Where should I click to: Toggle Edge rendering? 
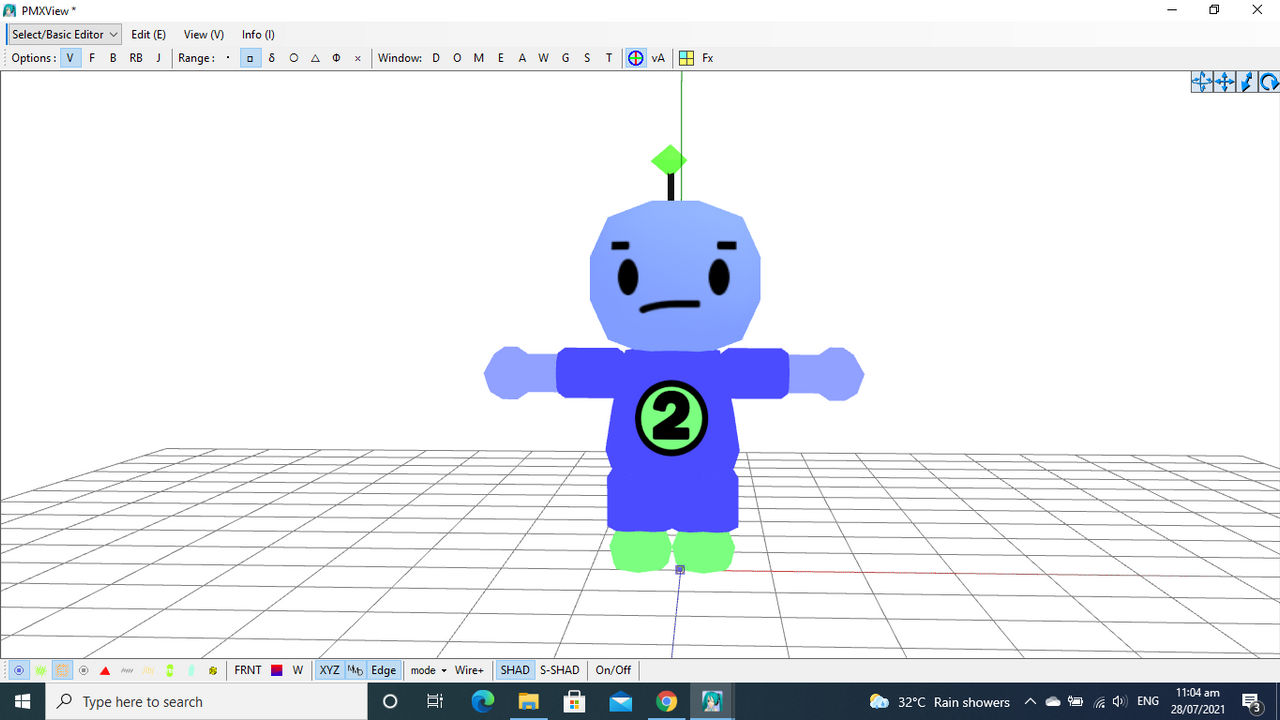coord(384,670)
